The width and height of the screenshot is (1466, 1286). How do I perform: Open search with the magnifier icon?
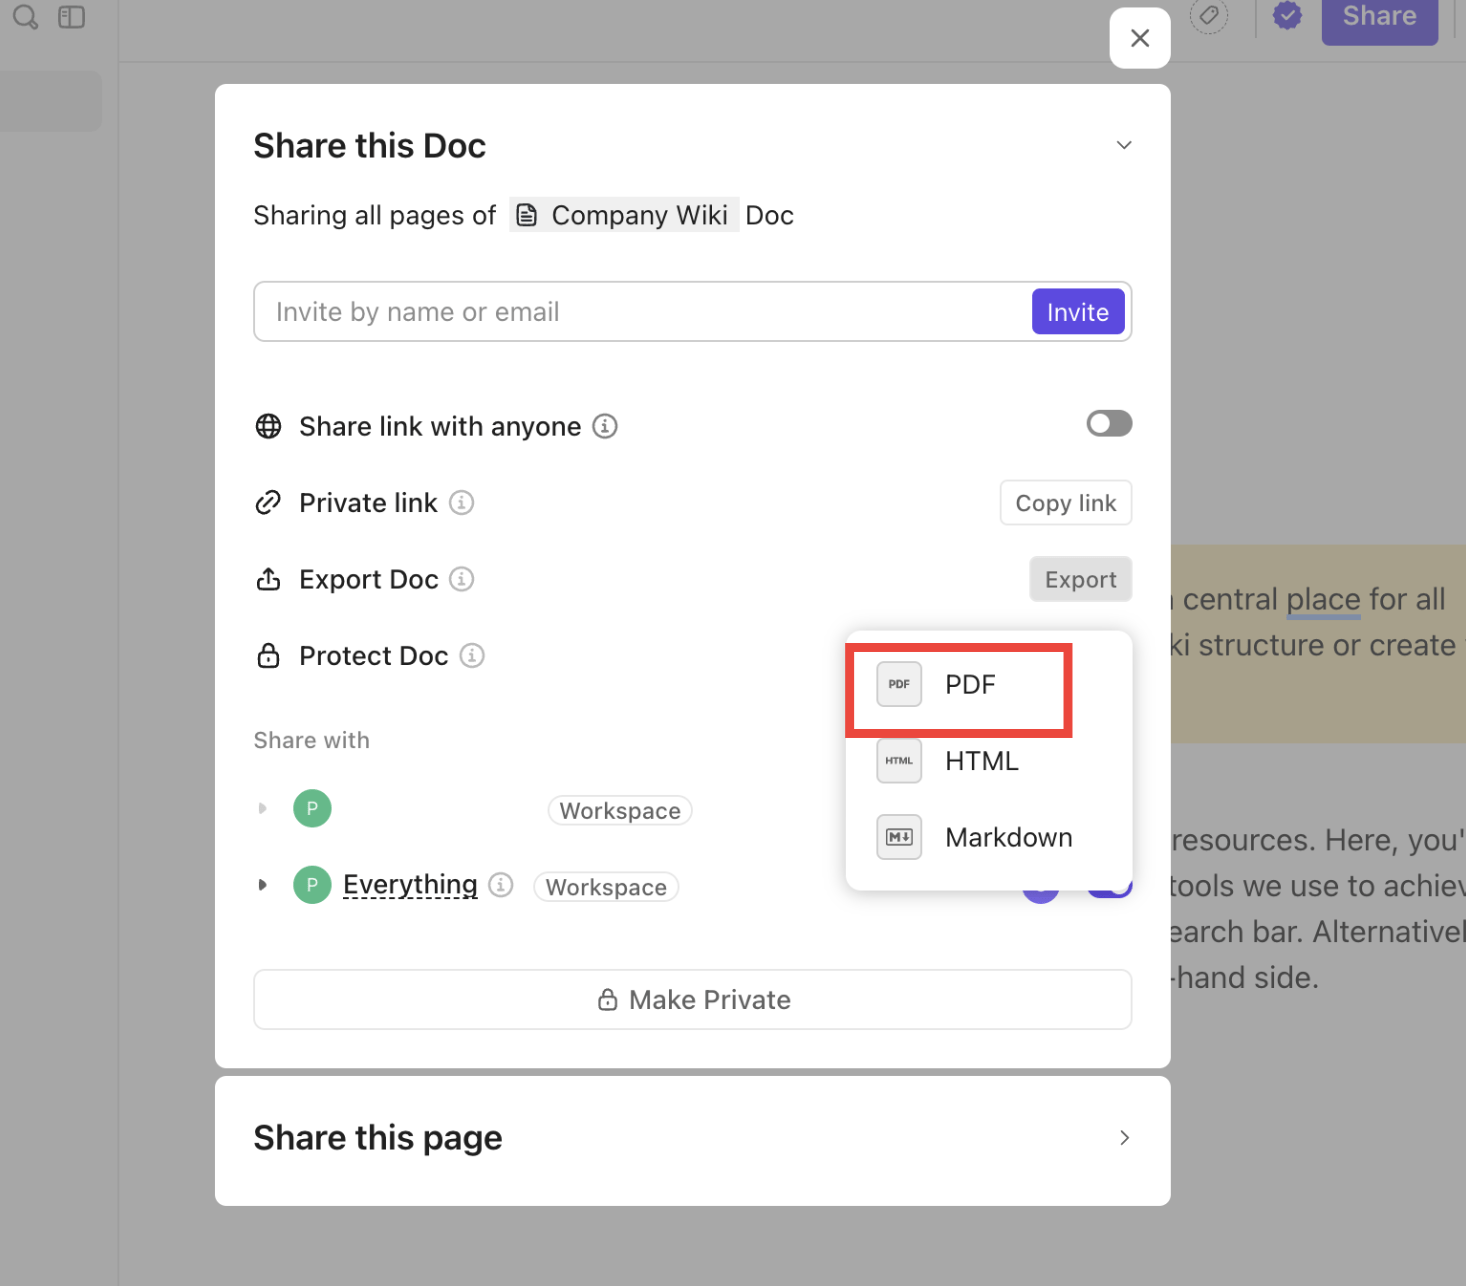coord(24,16)
